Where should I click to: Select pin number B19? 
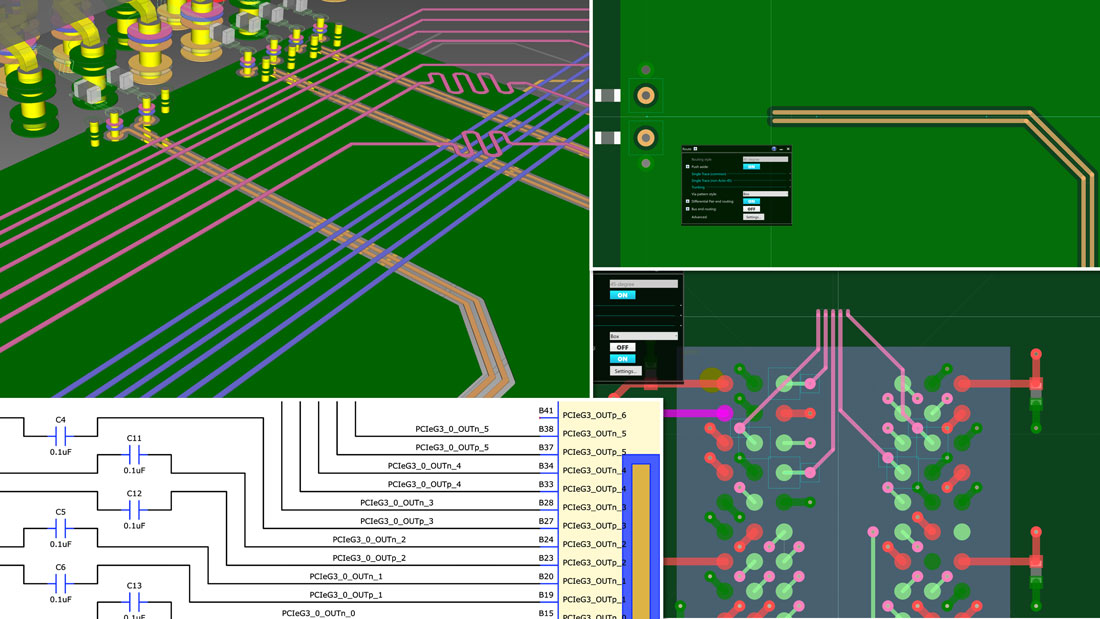coord(546,594)
